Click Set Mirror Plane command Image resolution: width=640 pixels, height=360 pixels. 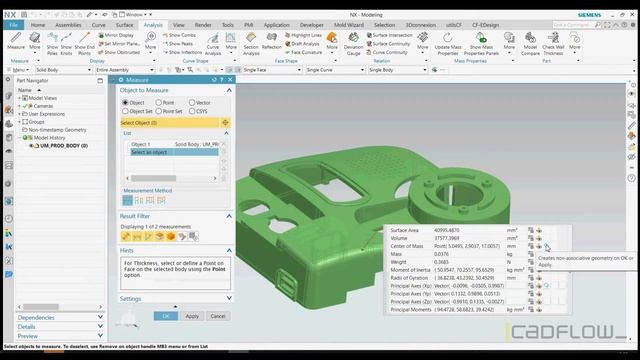[x=119, y=44]
